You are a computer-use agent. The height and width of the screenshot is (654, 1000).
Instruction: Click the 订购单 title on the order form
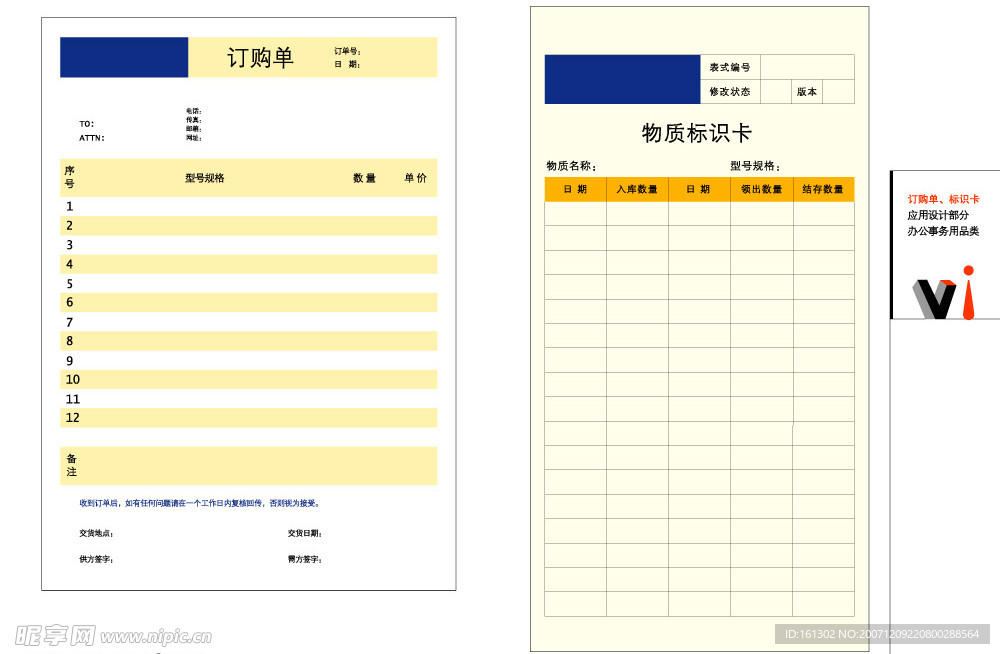[260, 57]
